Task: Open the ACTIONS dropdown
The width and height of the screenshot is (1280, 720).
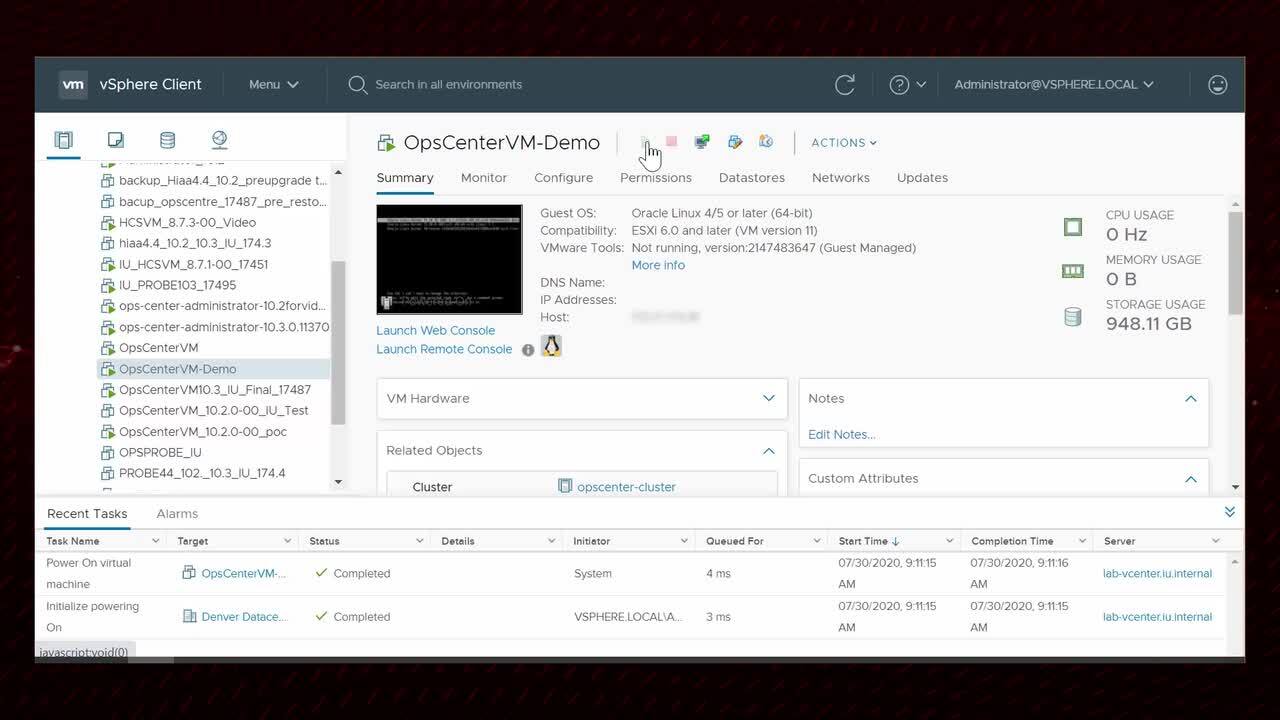Action: point(844,143)
